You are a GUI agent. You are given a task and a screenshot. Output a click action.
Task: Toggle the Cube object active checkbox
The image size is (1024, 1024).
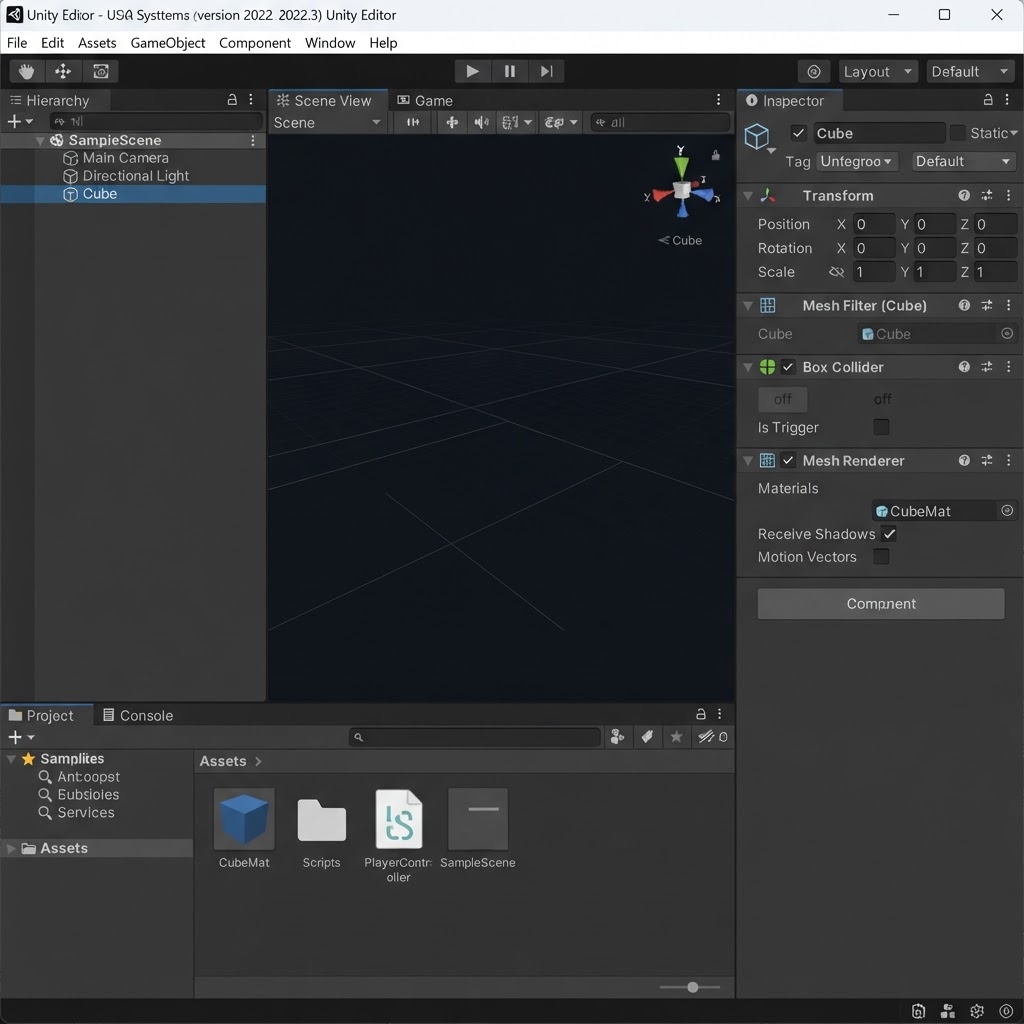[798, 133]
